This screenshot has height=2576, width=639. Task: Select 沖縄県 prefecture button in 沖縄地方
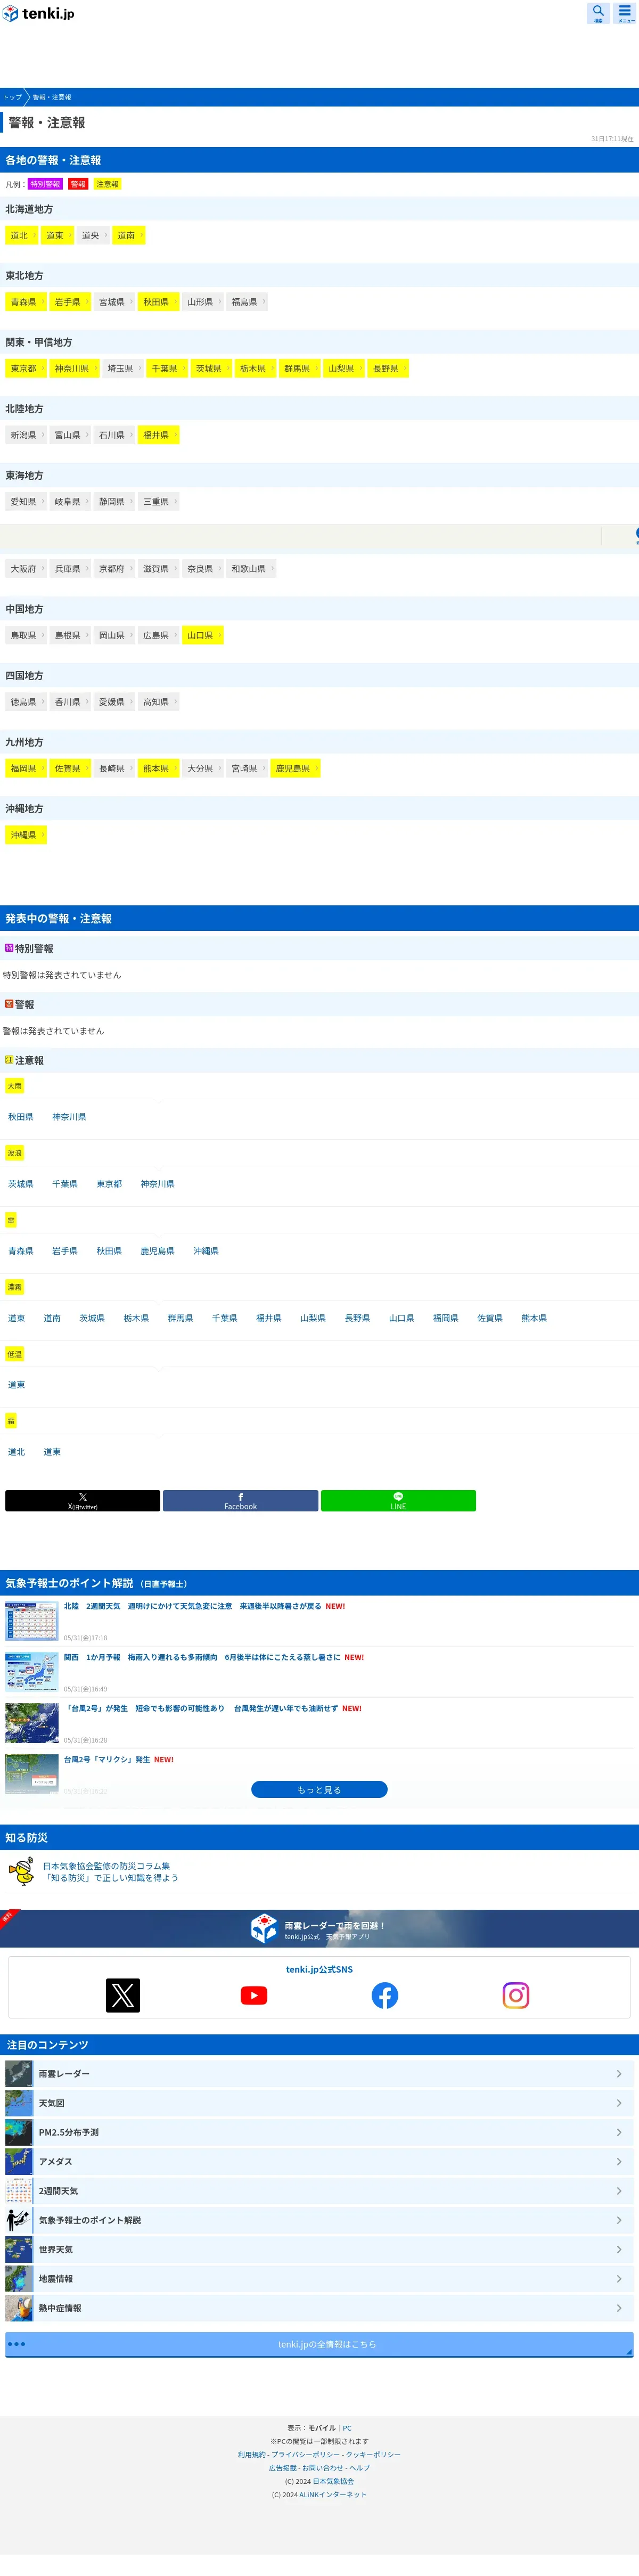26,835
